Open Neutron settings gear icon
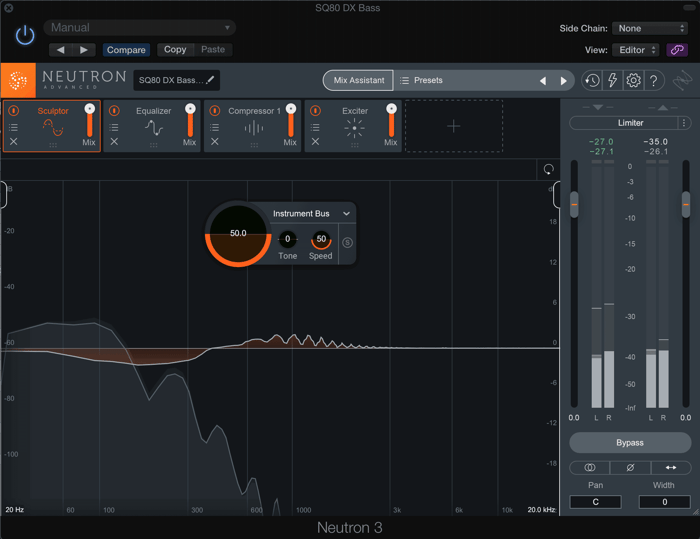 (x=633, y=81)
